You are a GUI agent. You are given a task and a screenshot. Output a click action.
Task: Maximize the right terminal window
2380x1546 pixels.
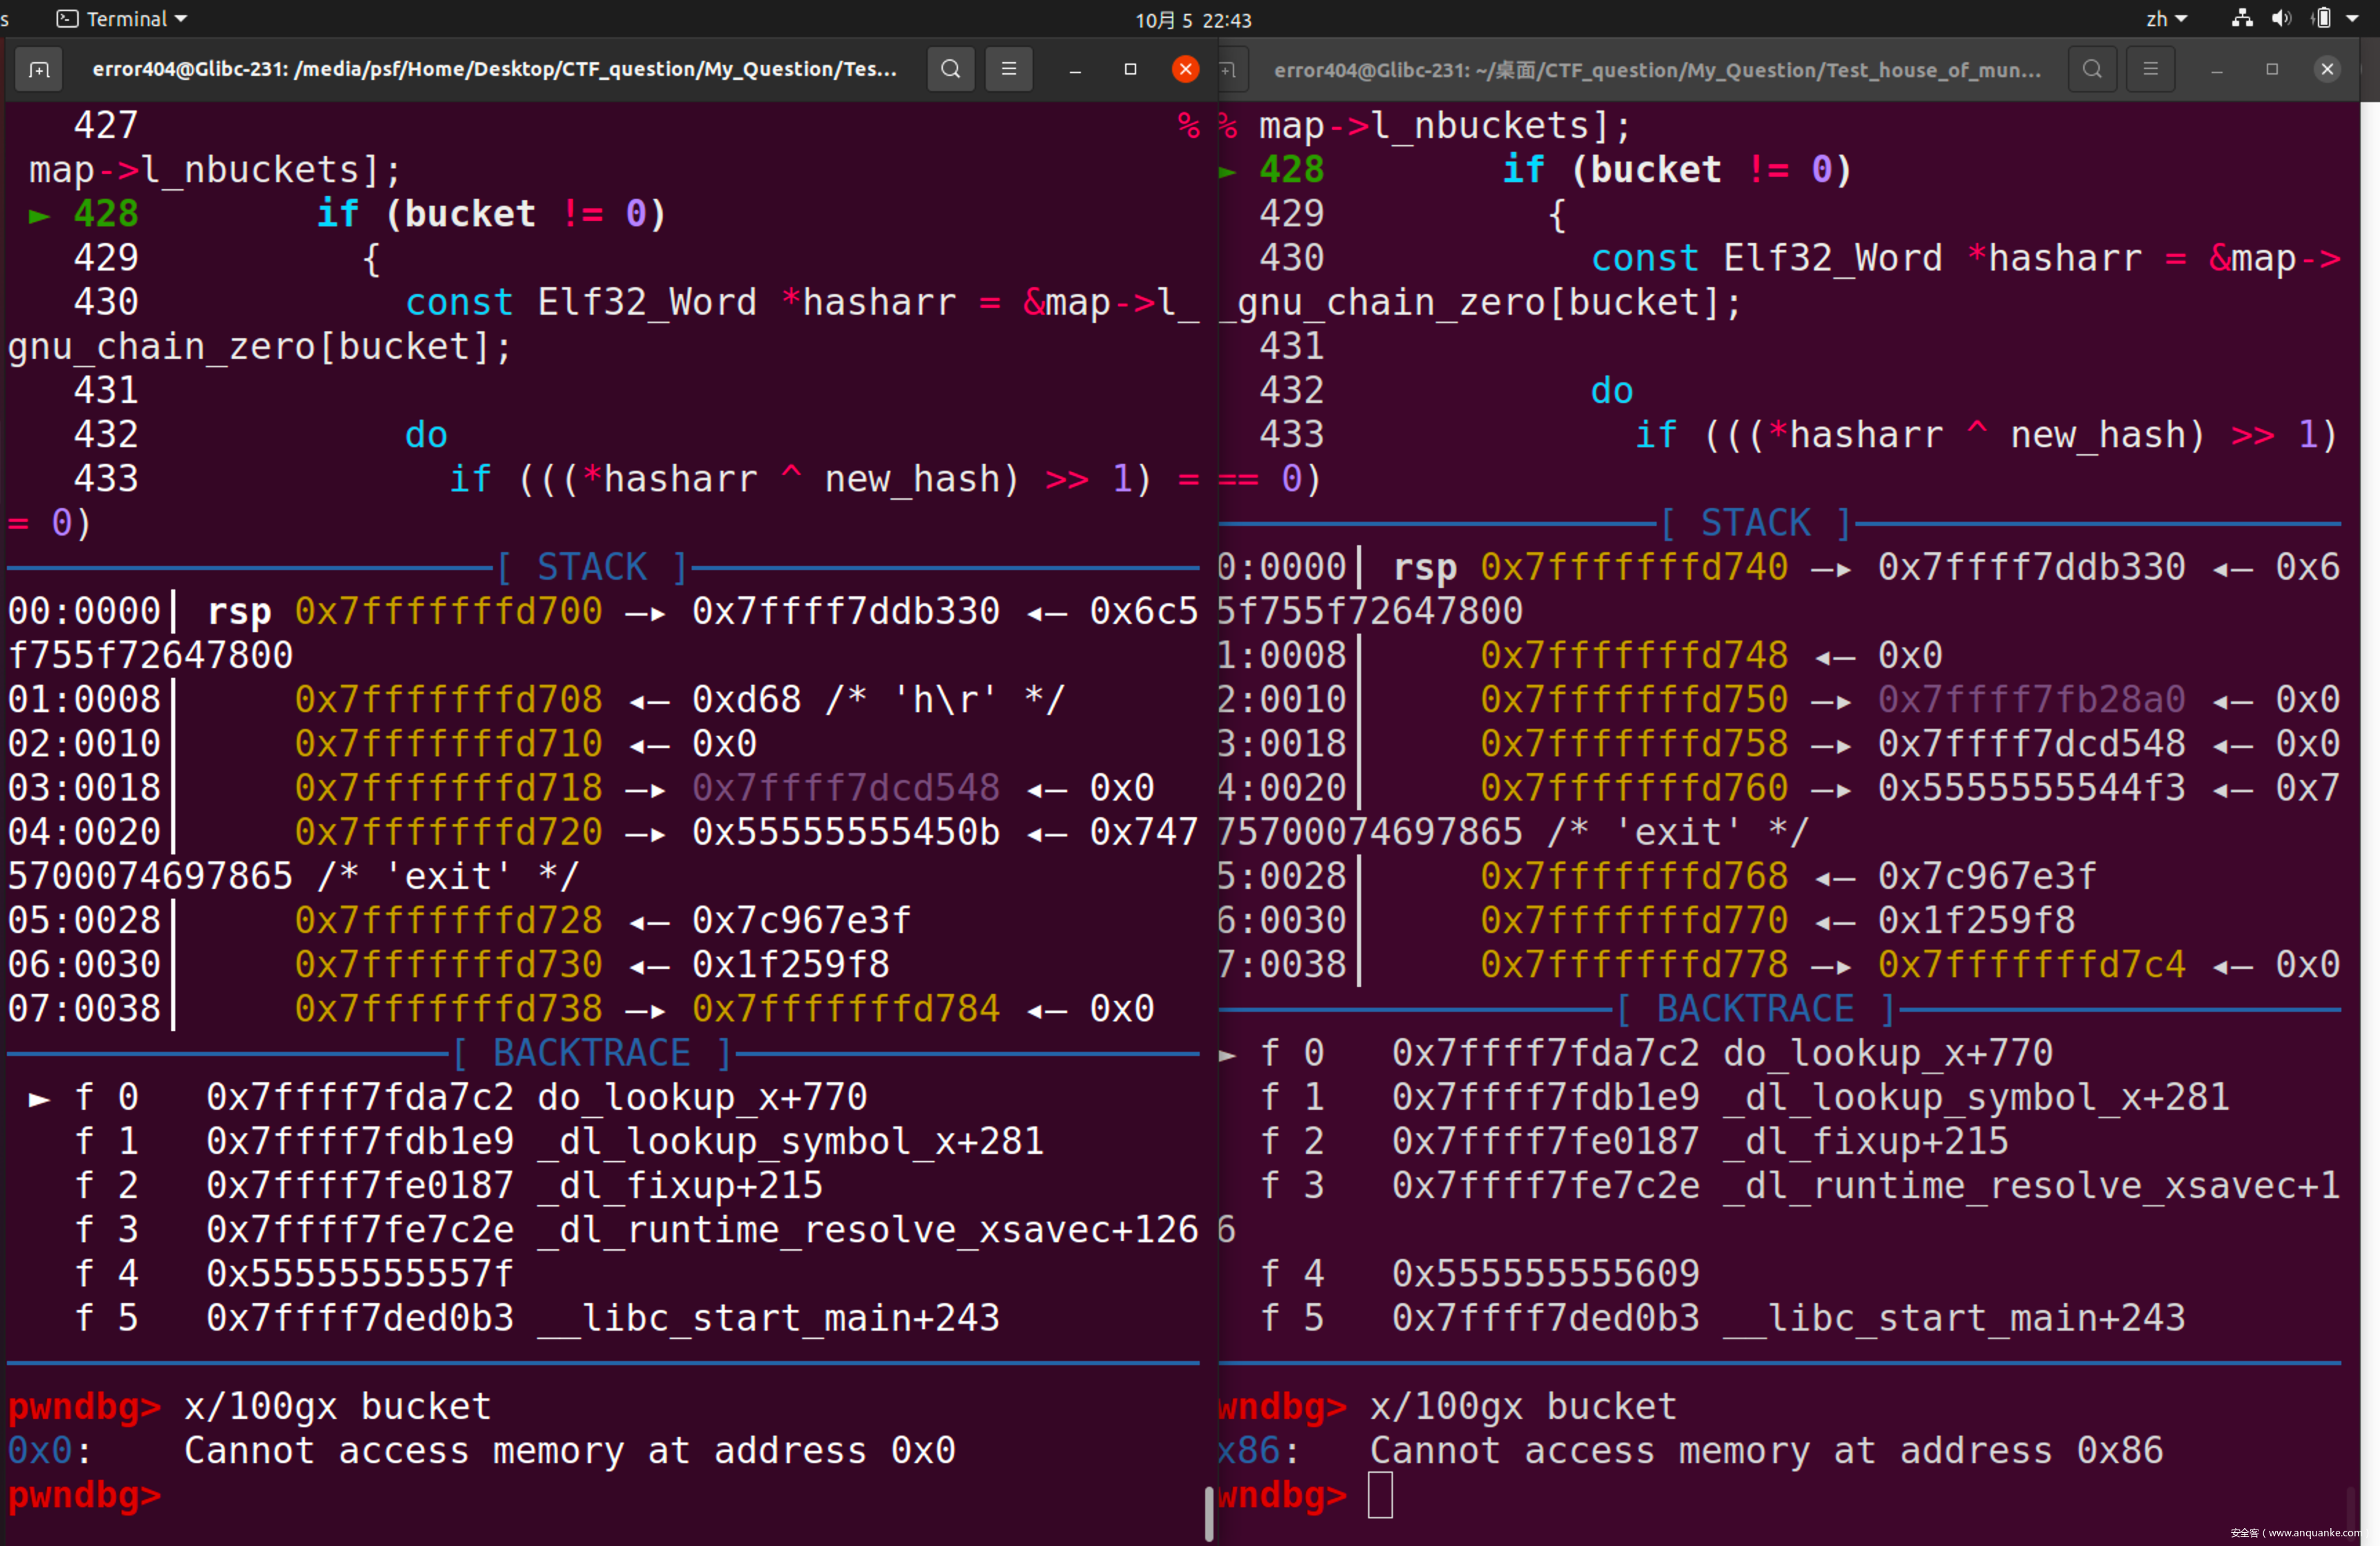(x=2272, y=69)
